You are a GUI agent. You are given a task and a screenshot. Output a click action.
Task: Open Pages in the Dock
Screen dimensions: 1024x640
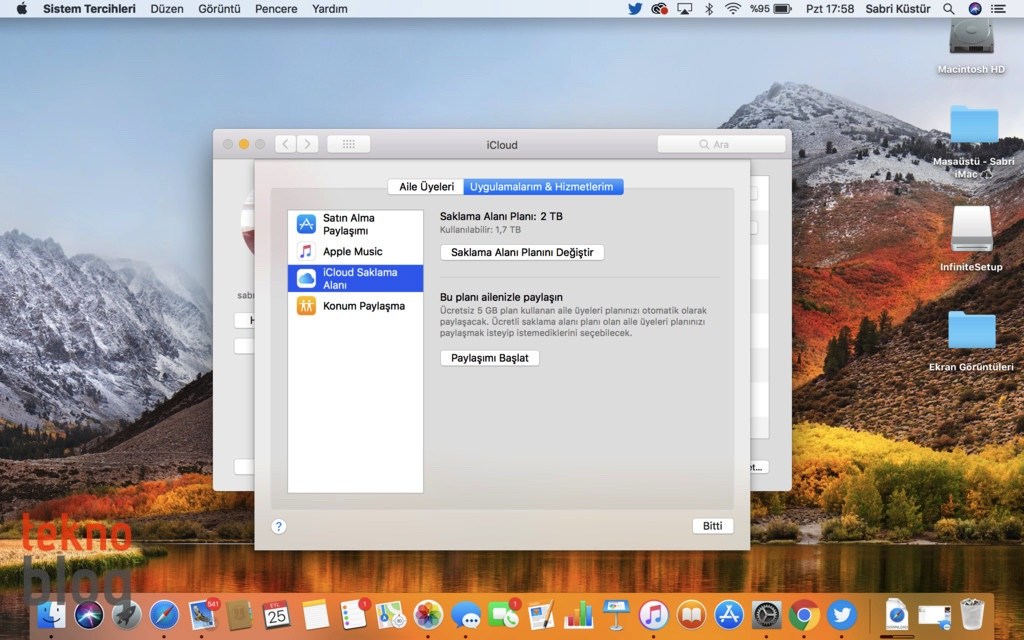coord(541,615)
